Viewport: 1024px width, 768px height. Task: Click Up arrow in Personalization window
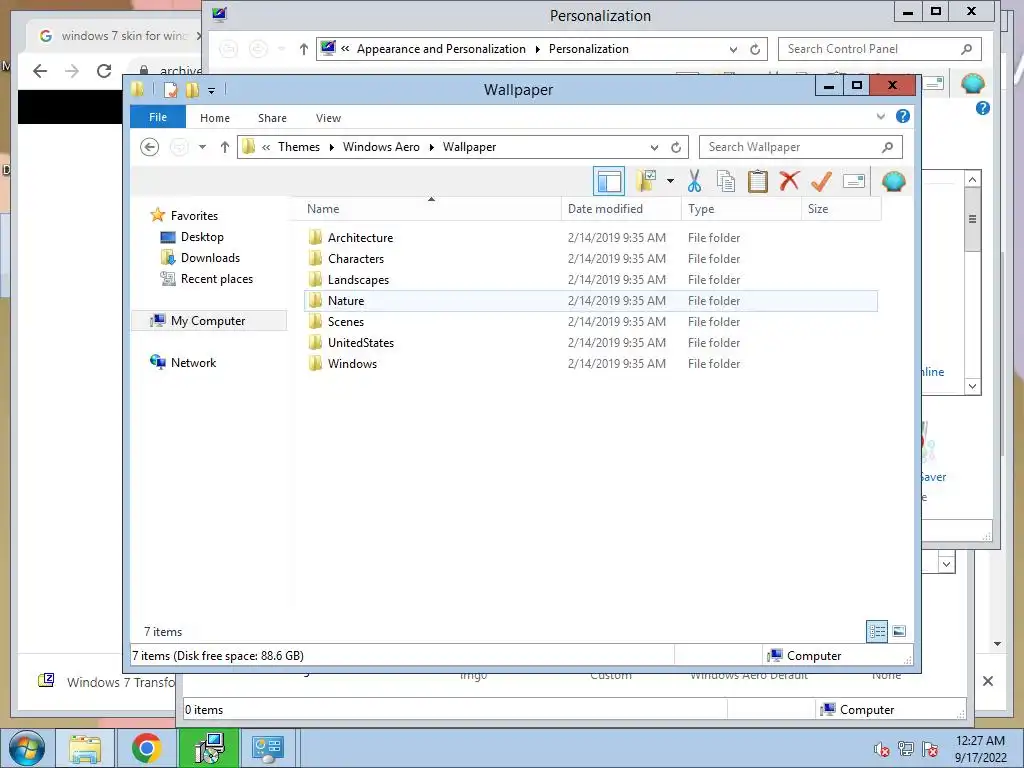pyautogui.click(x=304, y=49)
